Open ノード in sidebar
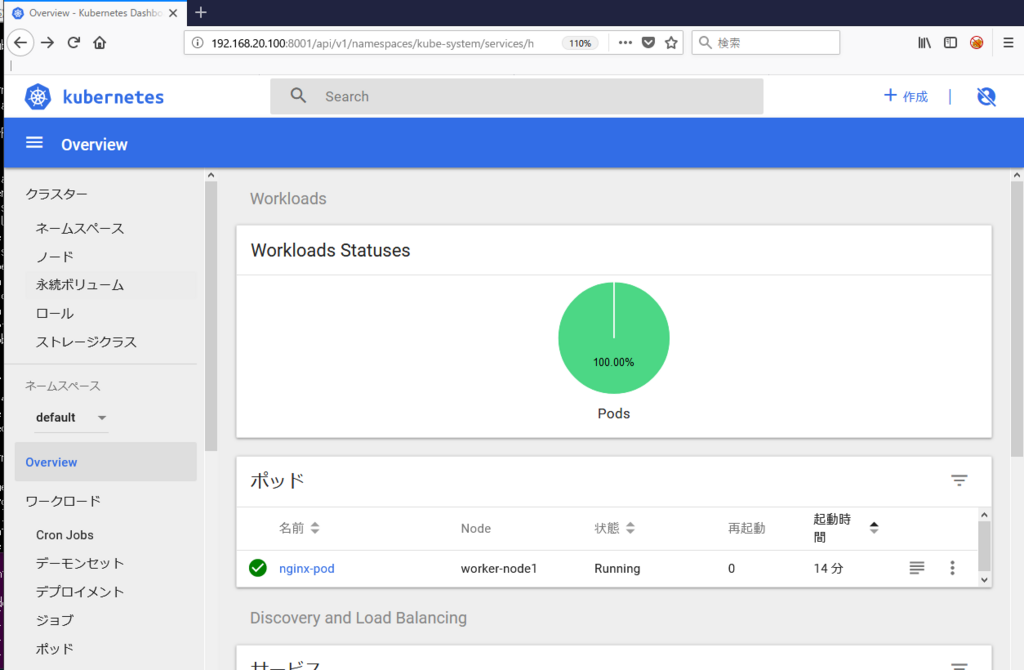1024x670 pixels. point(54,257)
